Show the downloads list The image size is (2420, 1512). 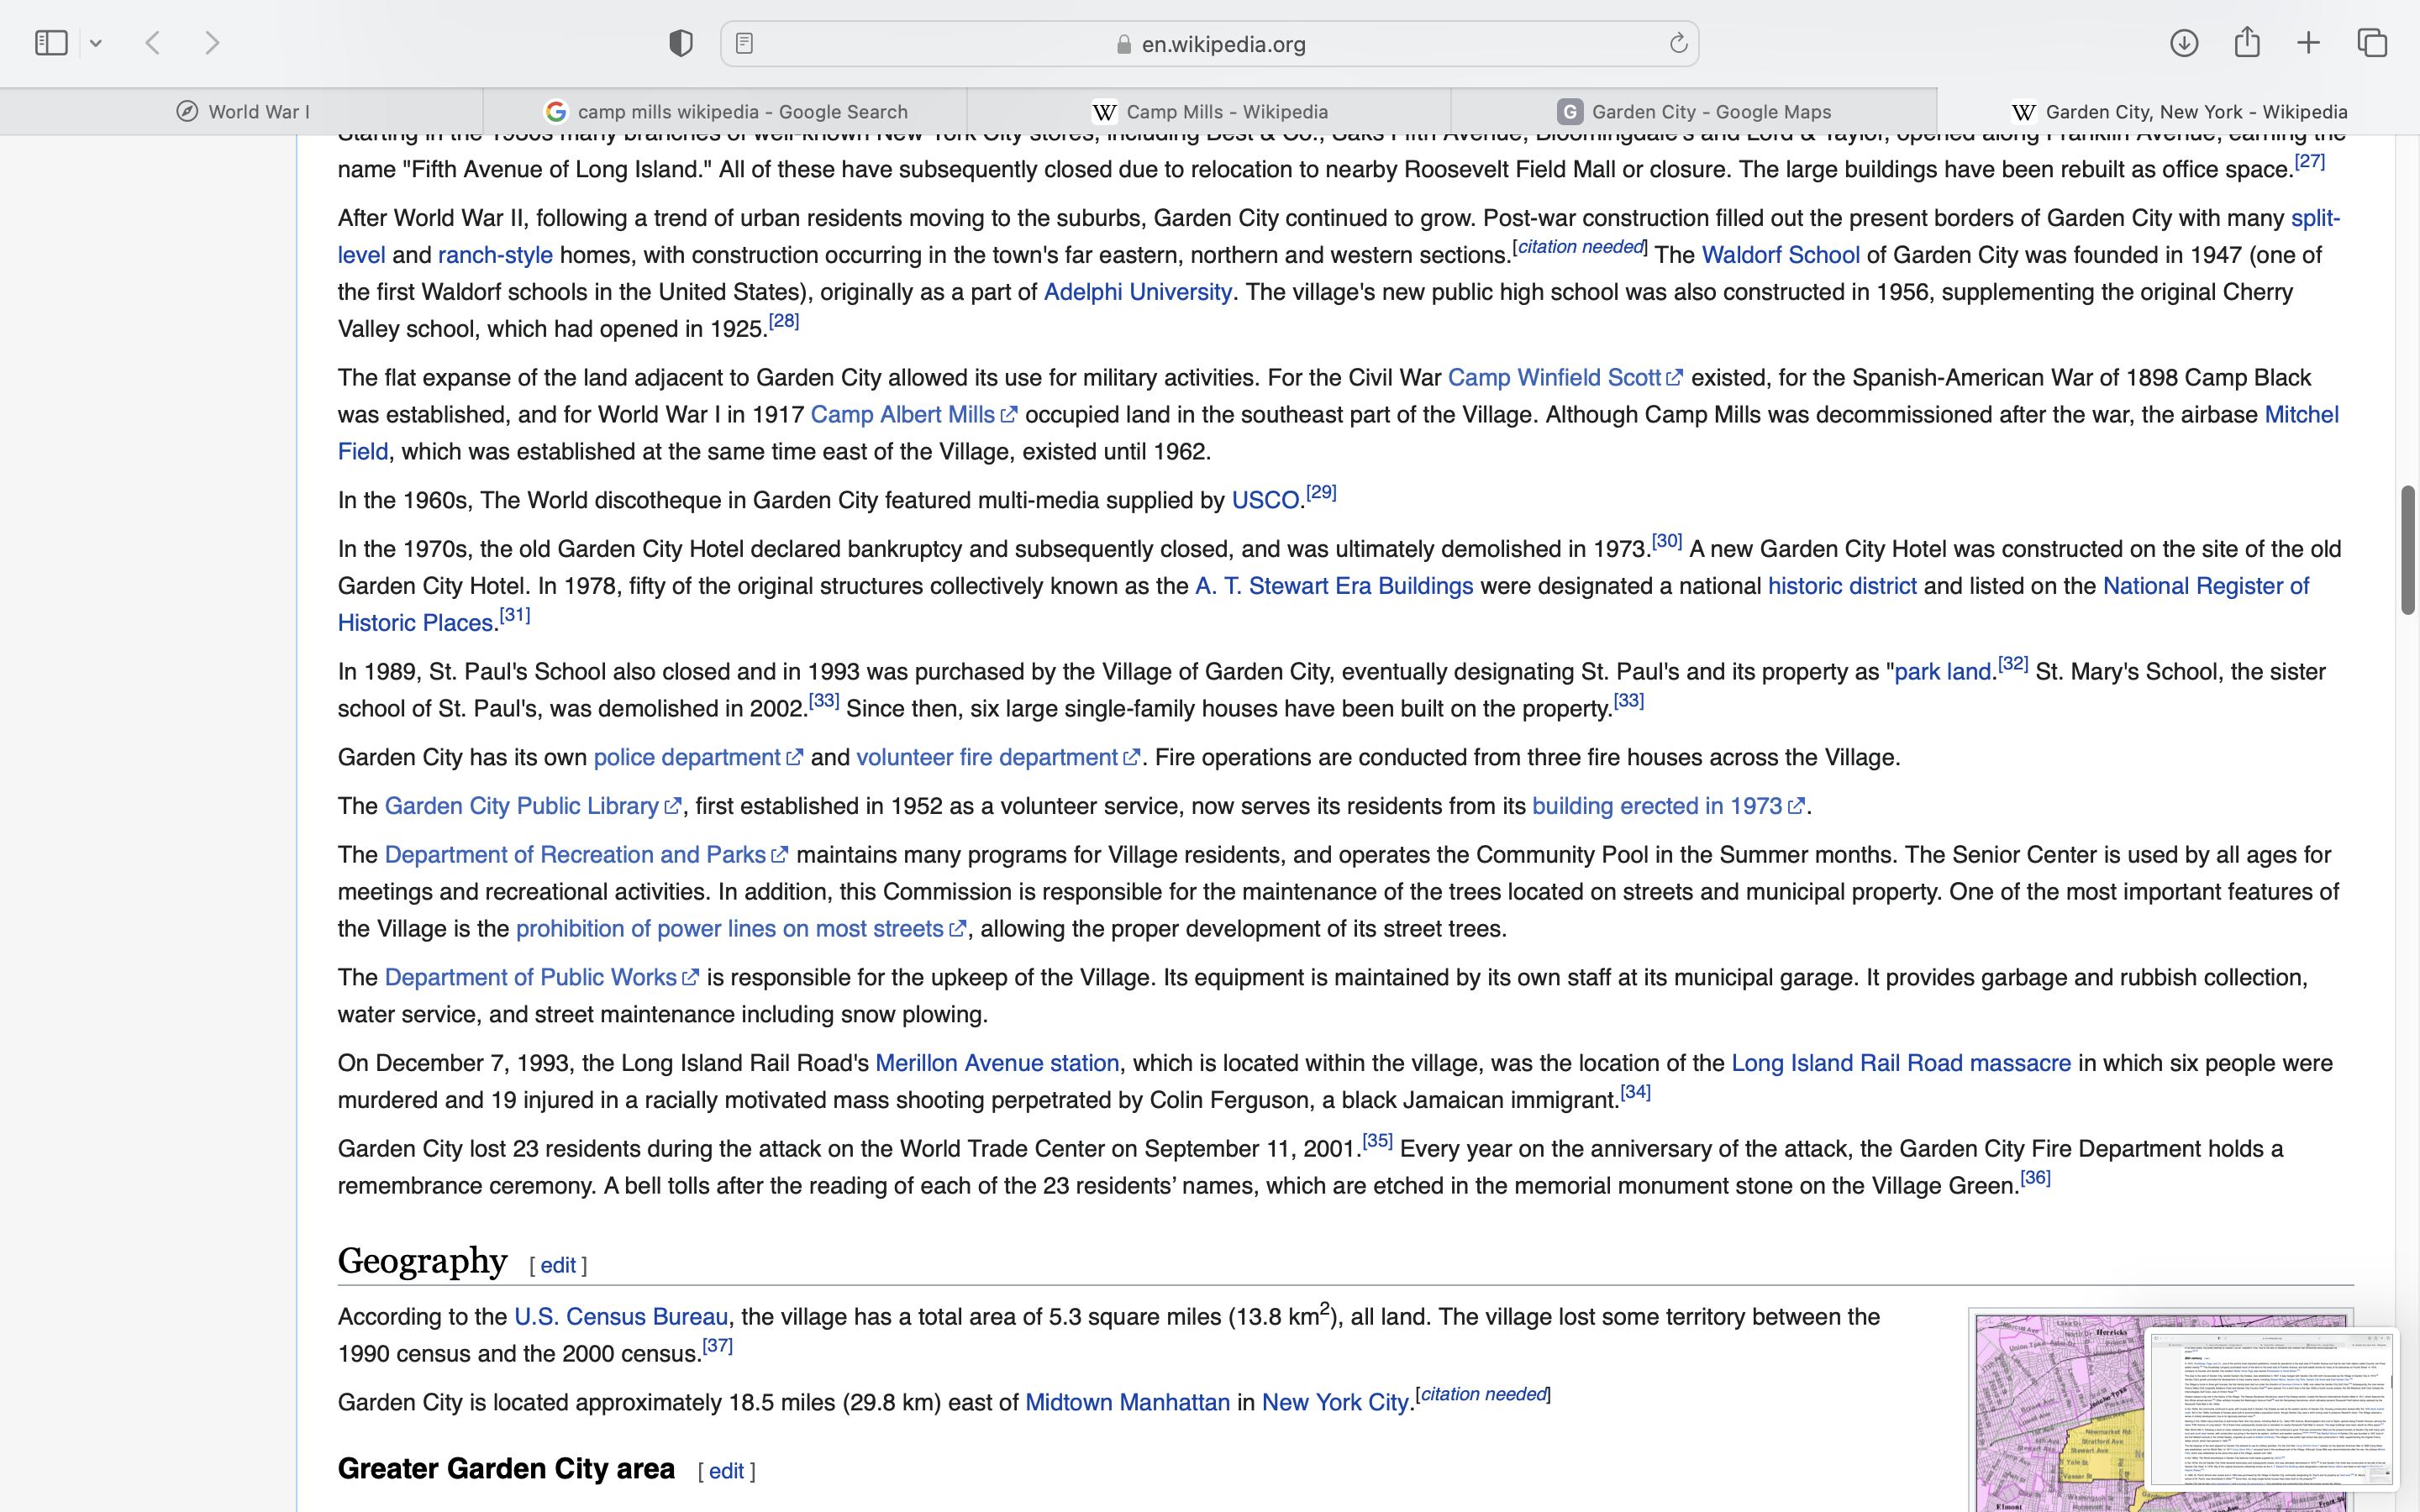point(2184,43)
